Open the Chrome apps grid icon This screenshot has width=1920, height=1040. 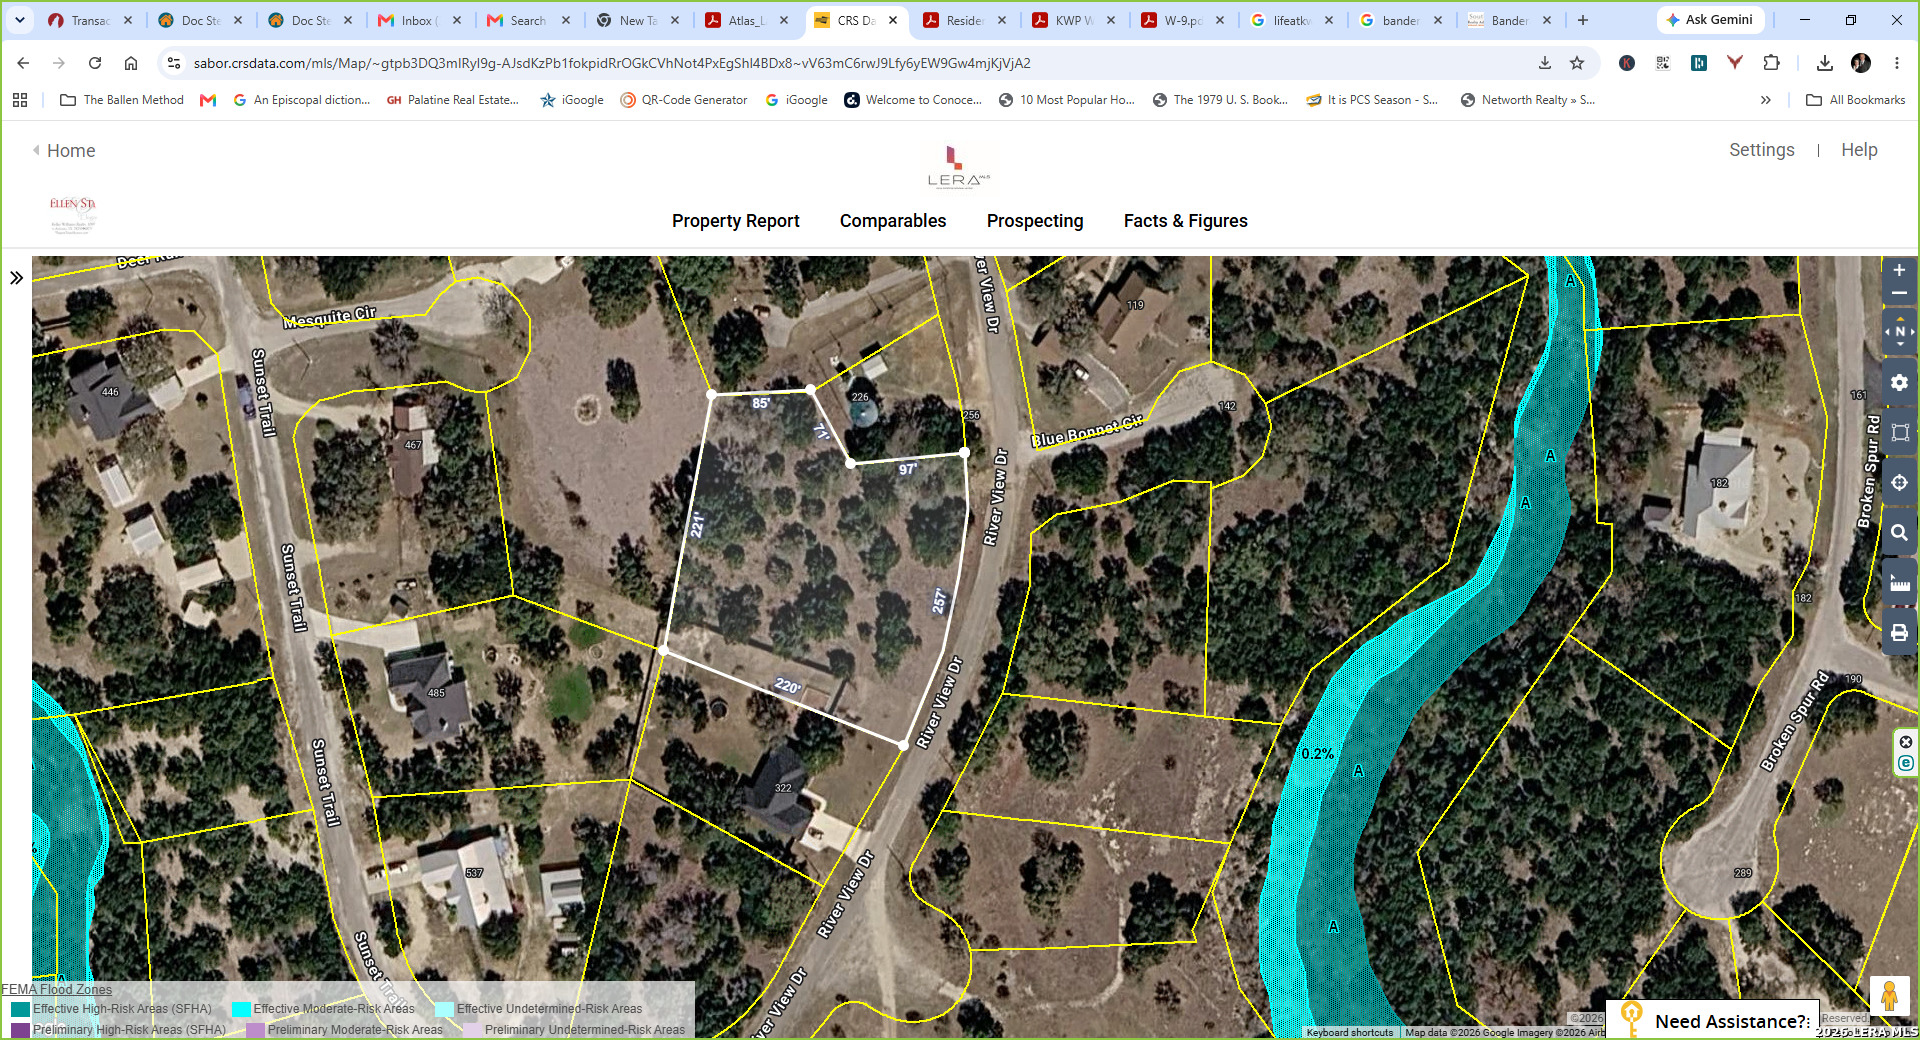click(x=20, y=100)
